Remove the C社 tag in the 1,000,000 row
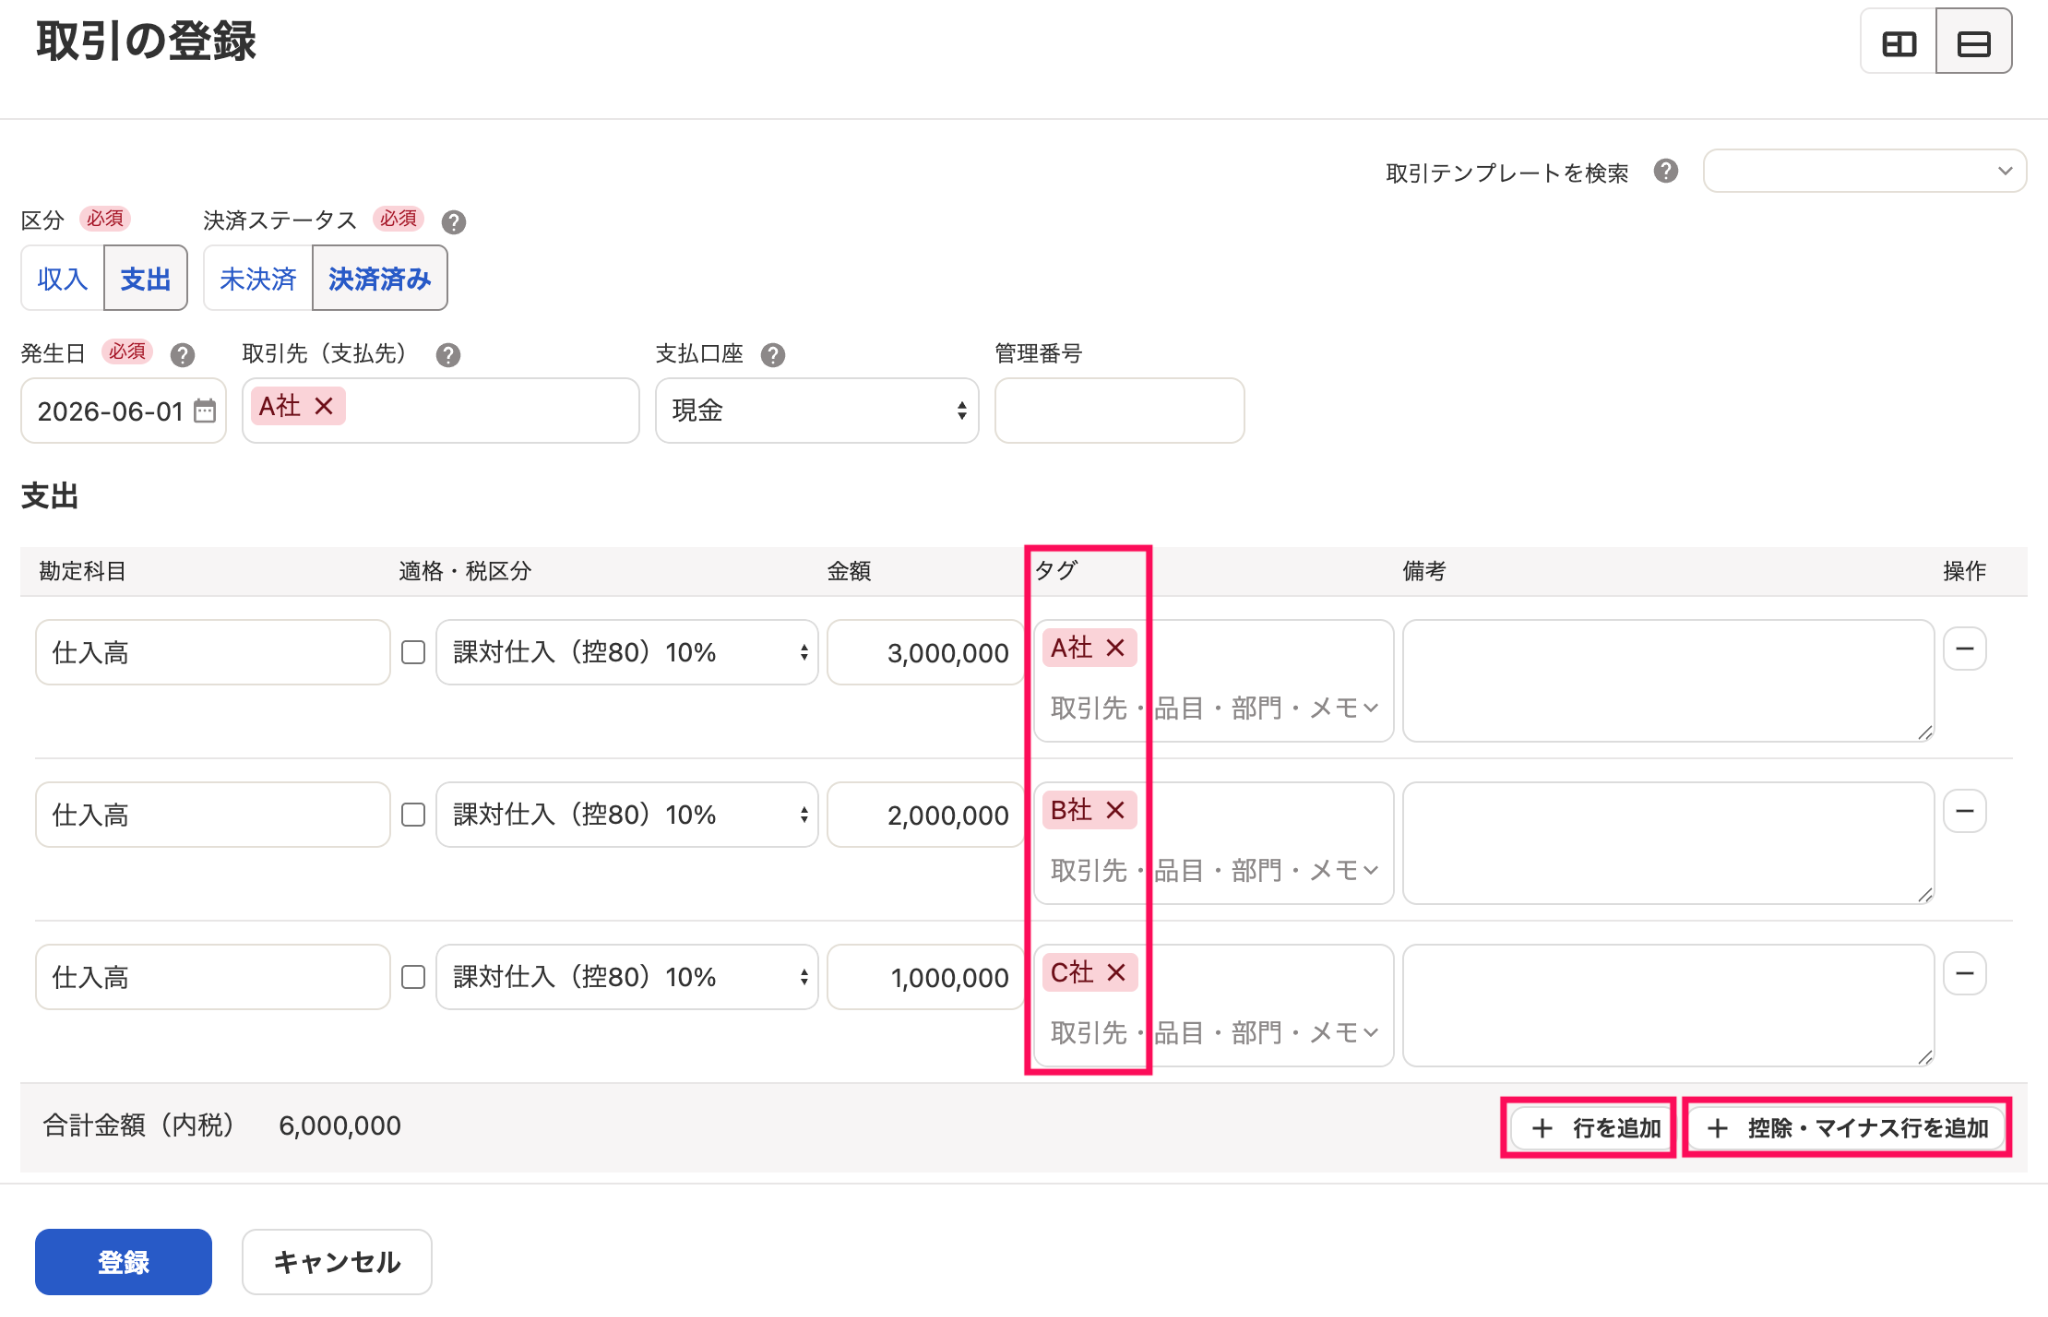 [1117, 972]
